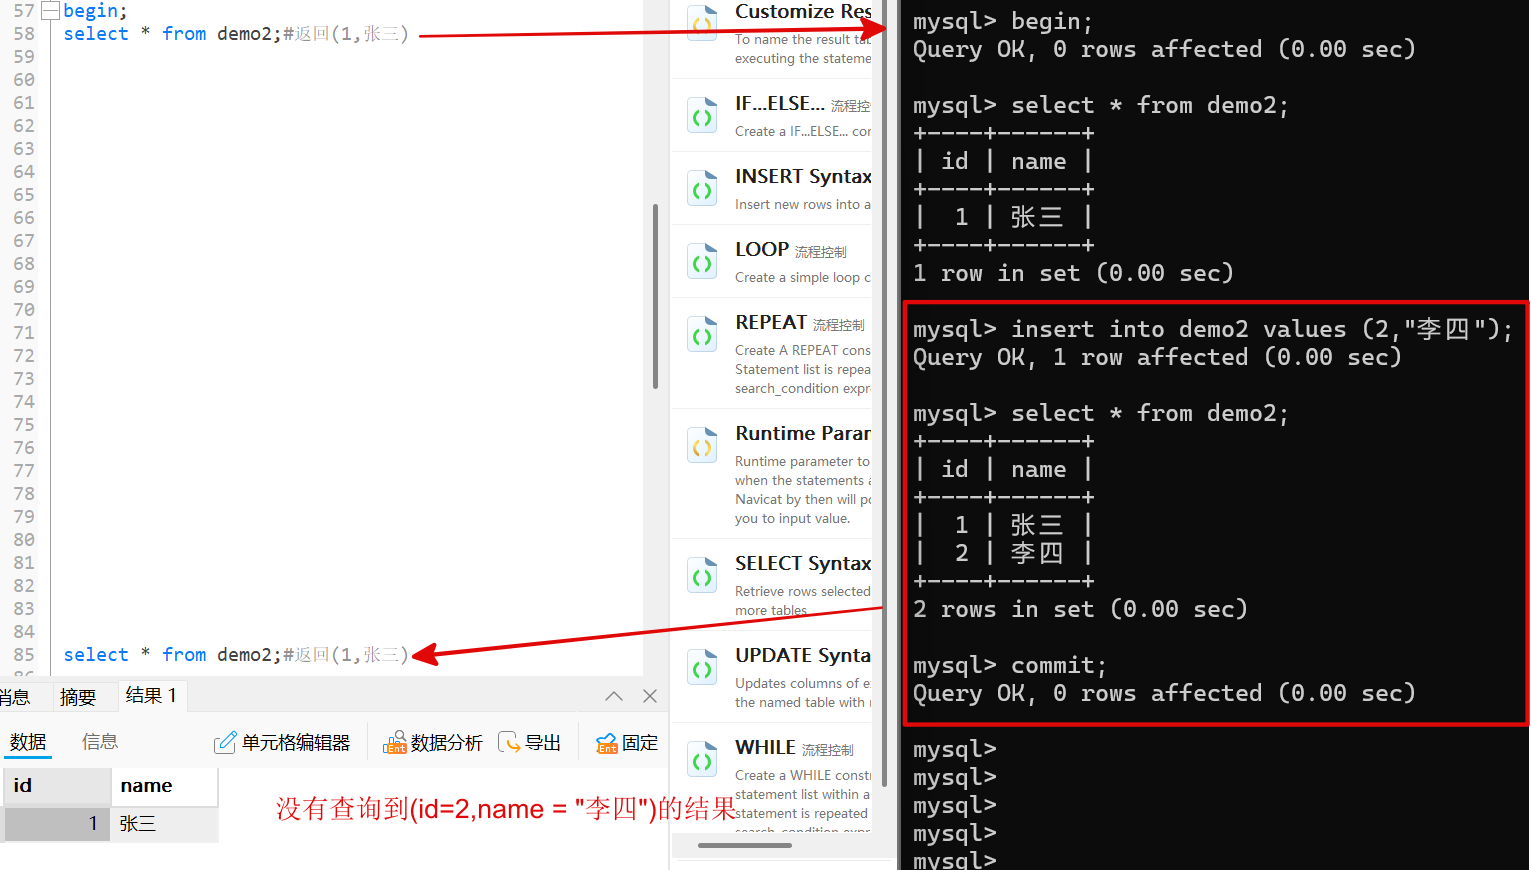
Task: Click the 导出 button label
Action: [543, 743]
